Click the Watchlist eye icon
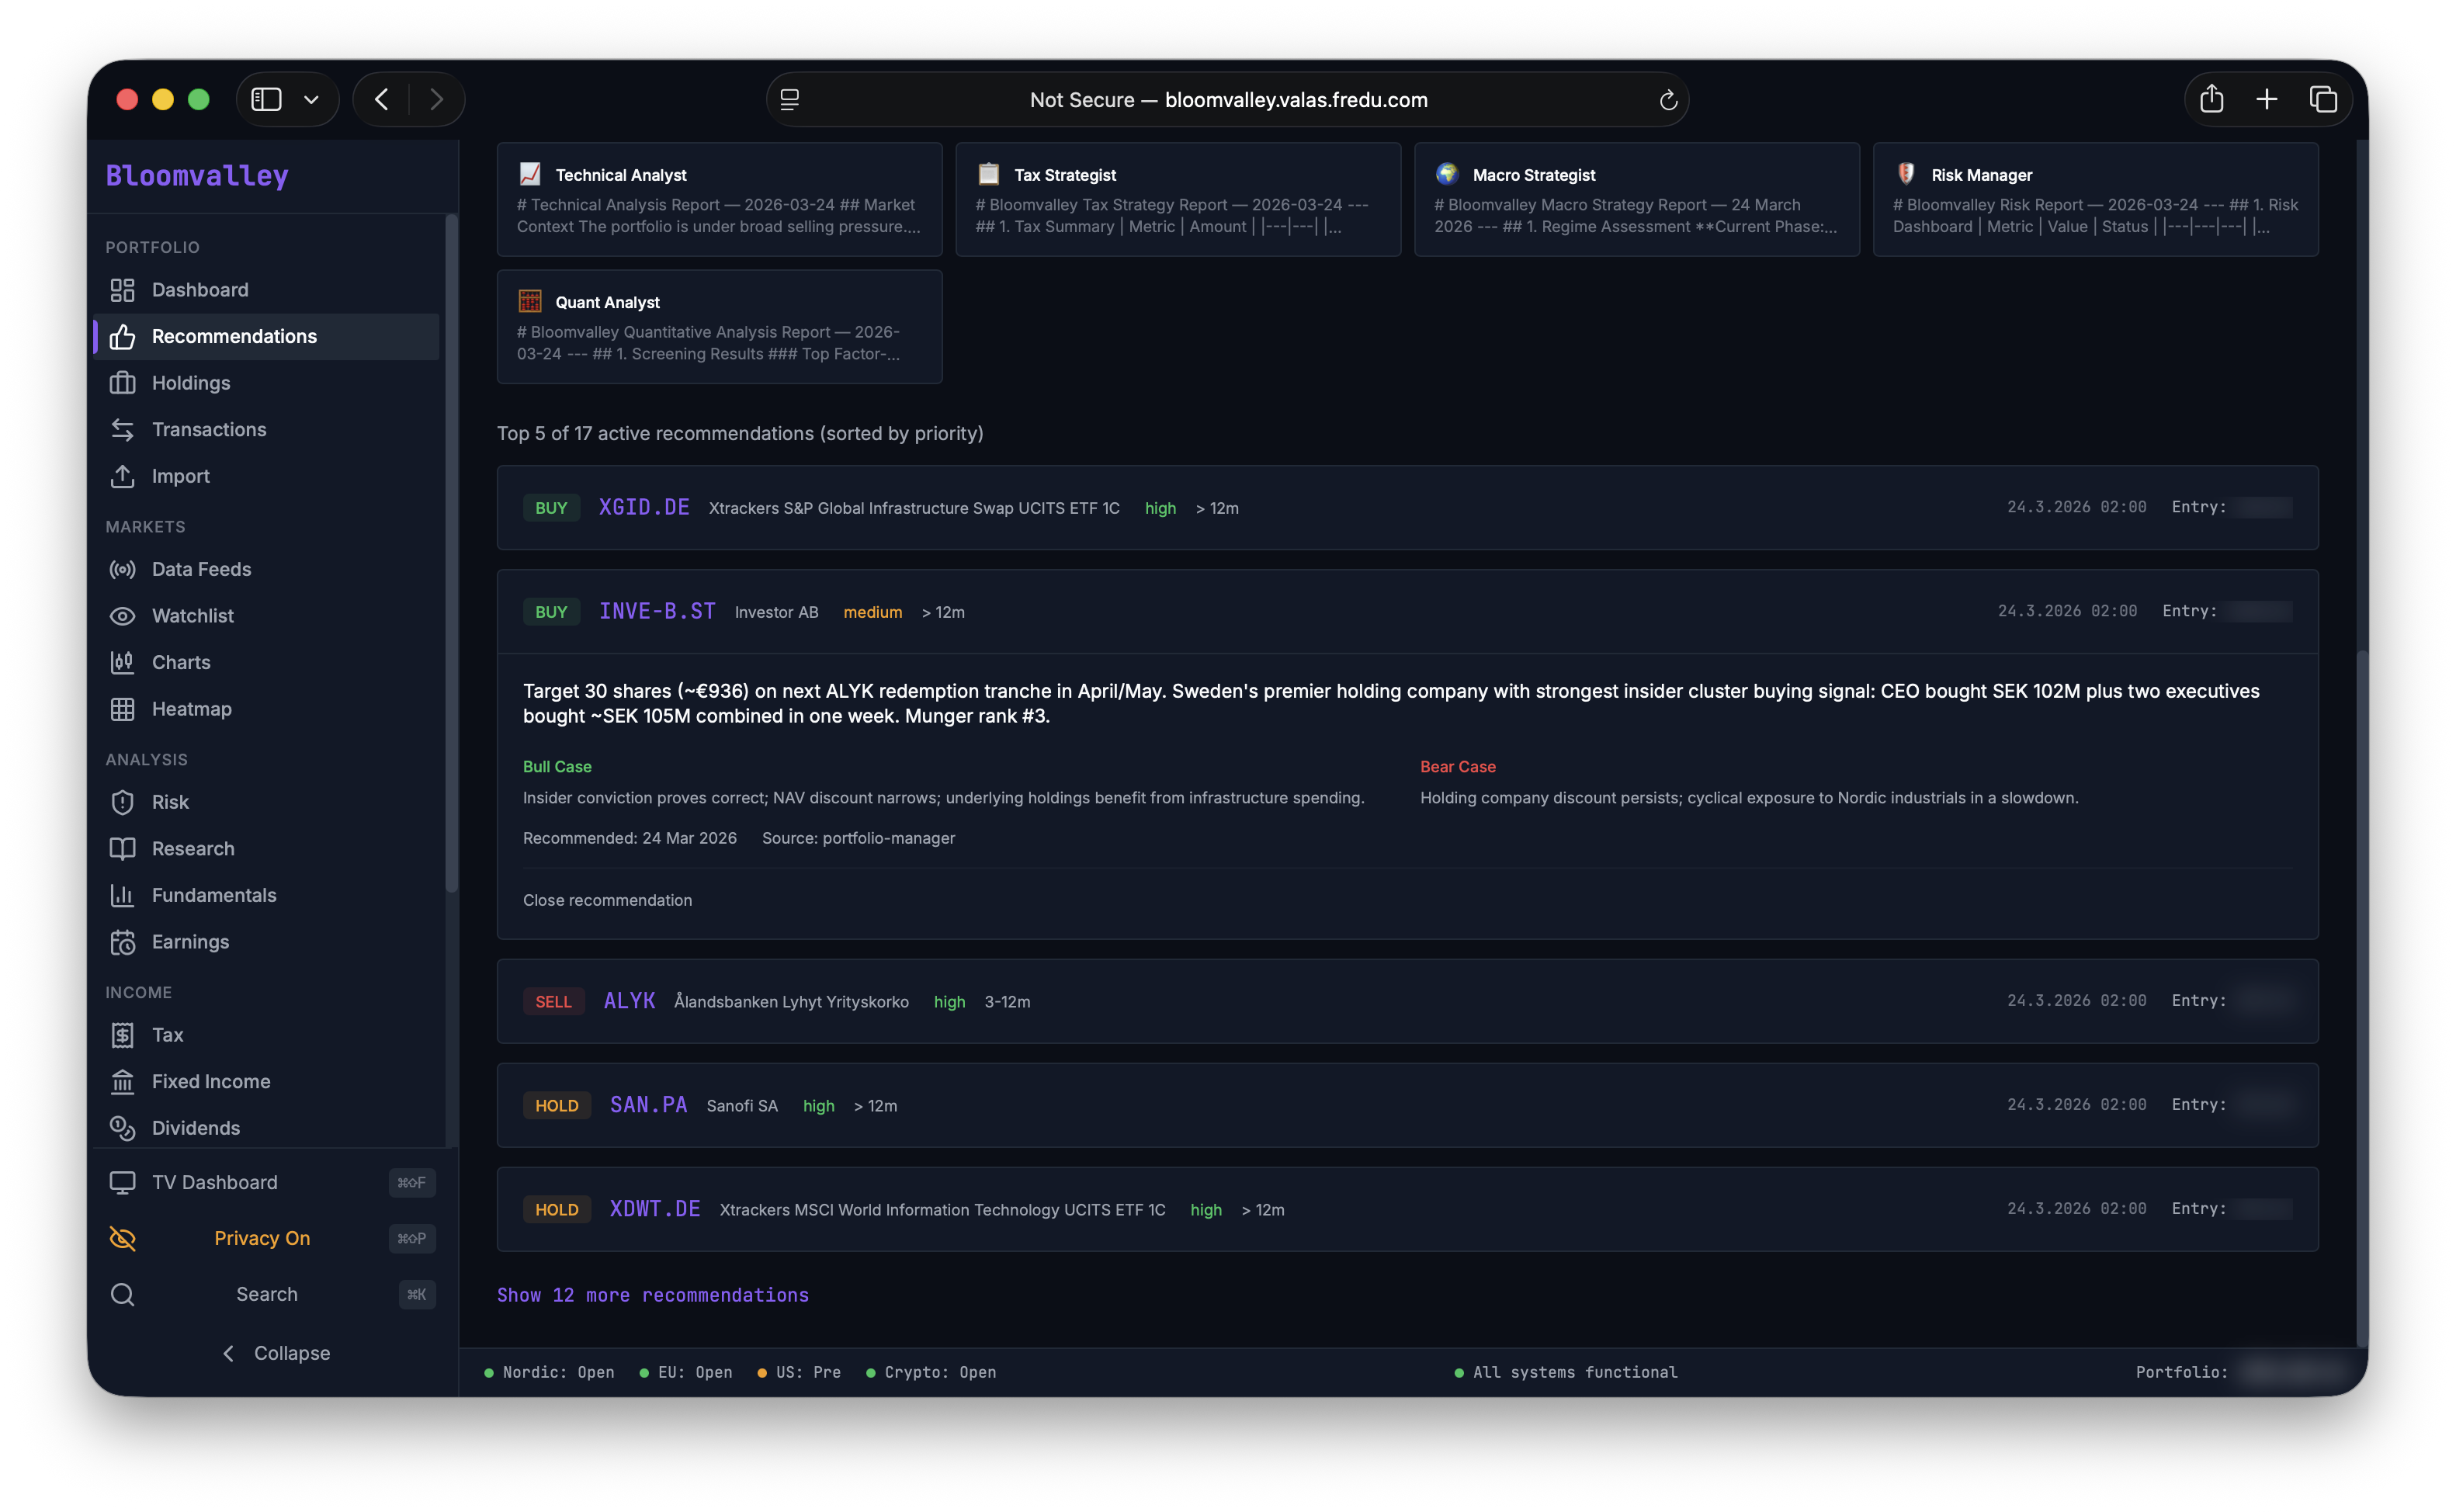 (122, 616)
